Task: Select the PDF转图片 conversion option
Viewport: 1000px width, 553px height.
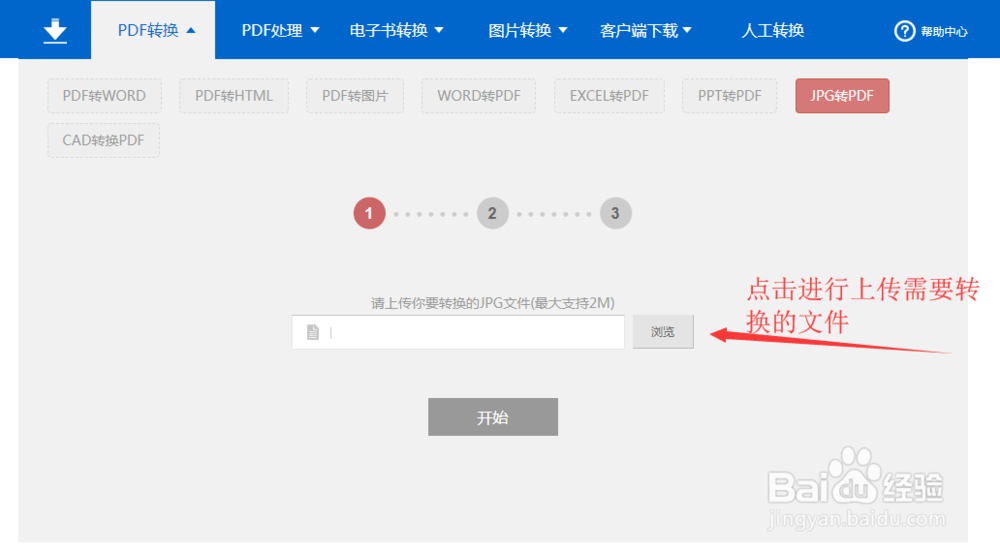Action: (x=355, y=96)
